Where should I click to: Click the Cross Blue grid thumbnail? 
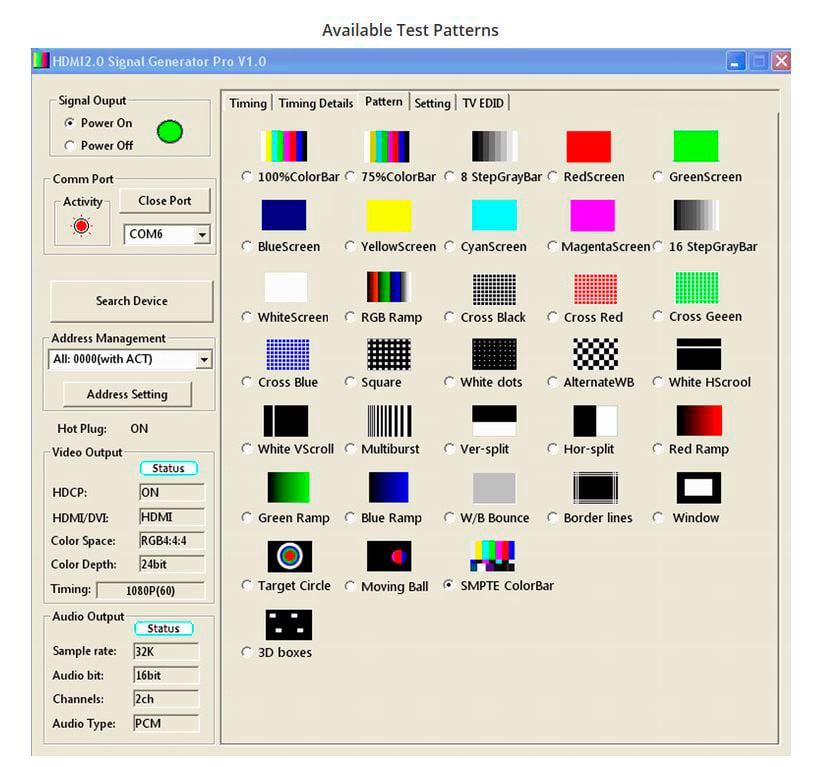[x=288, y=354]
